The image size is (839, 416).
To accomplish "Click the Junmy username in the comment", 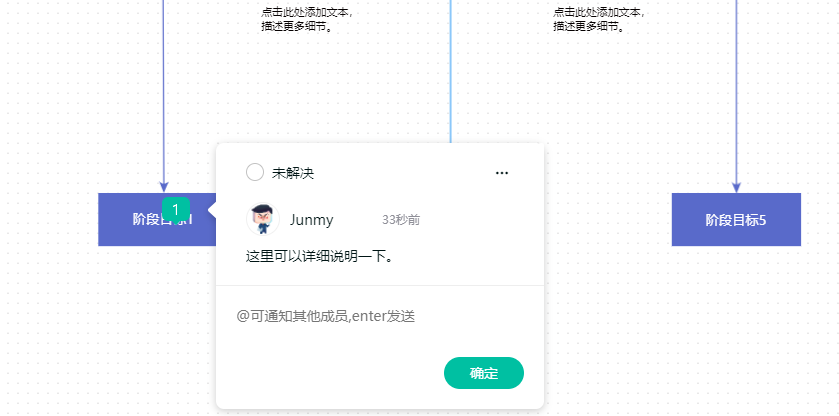I will pyautogui.click(x=311, y=220).
